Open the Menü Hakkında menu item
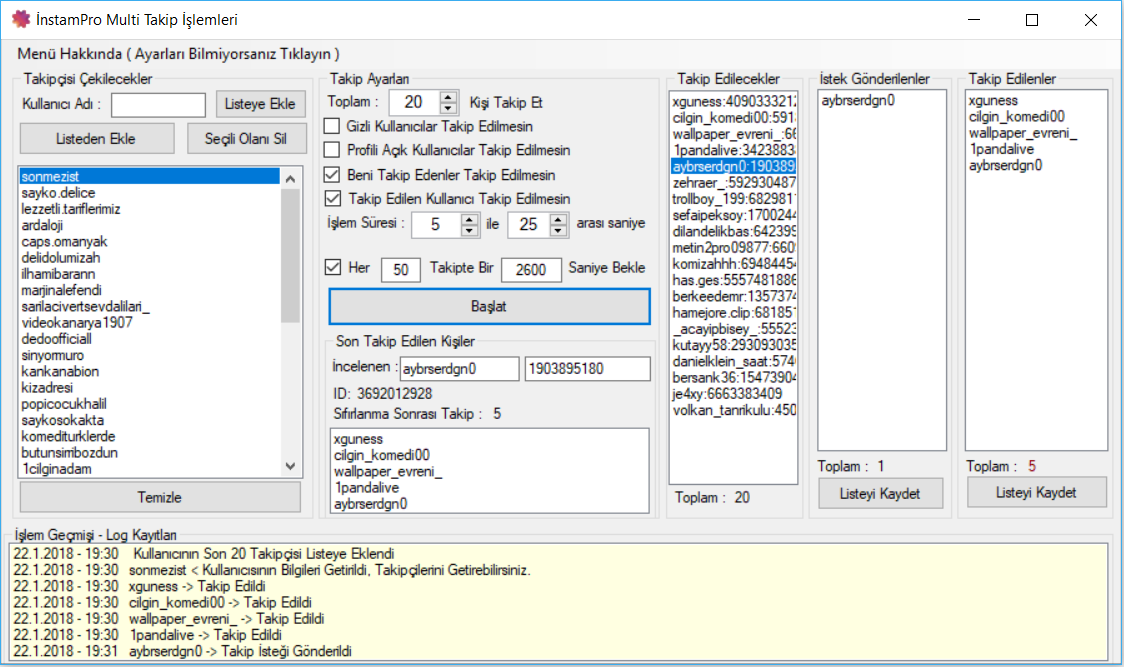Screen dimensions: 1124x667 178,54
